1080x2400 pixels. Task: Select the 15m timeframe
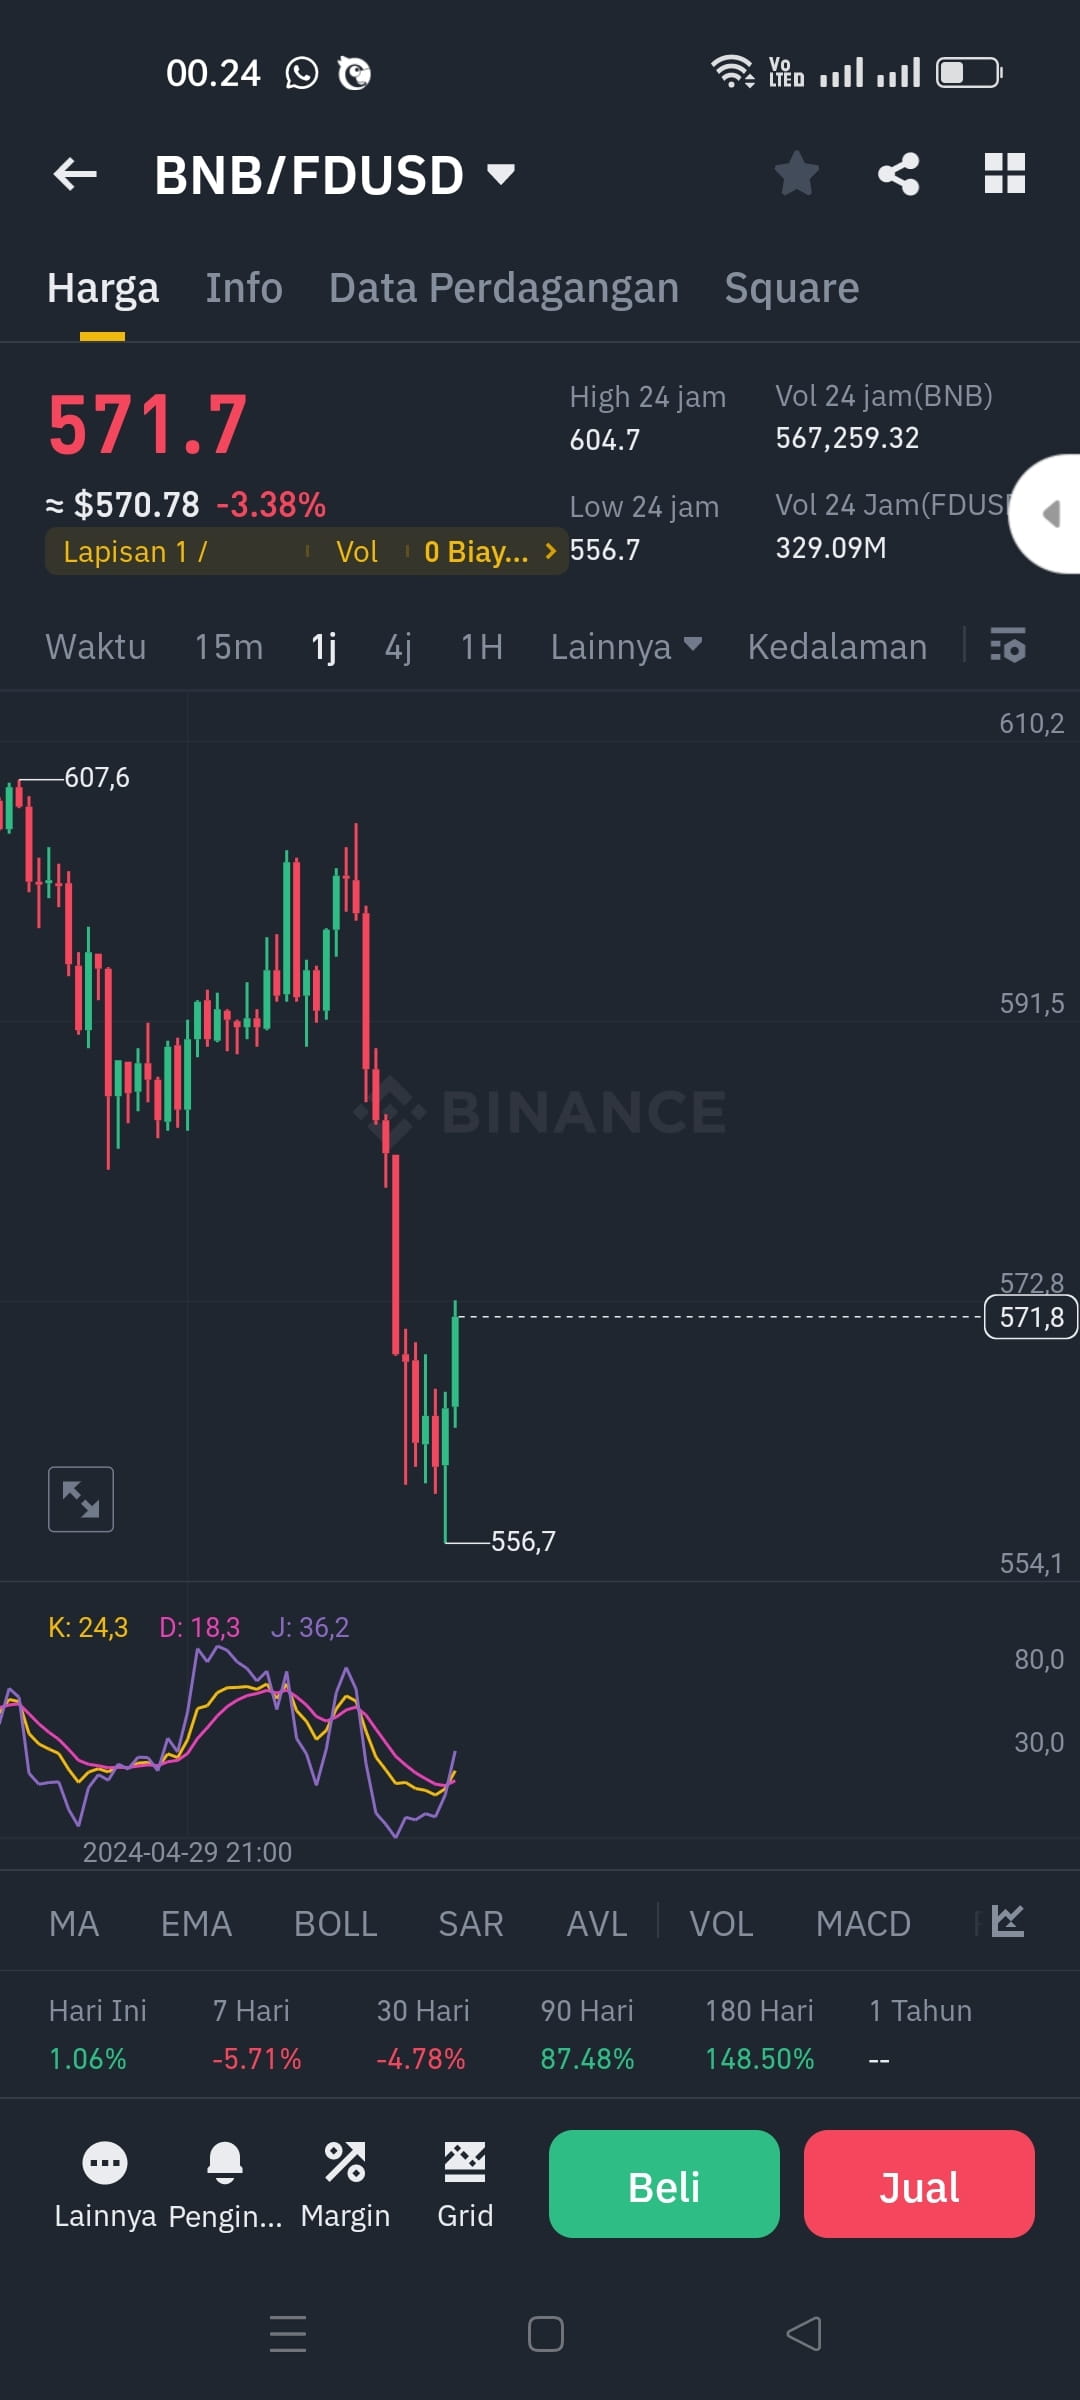pos(228,647)
